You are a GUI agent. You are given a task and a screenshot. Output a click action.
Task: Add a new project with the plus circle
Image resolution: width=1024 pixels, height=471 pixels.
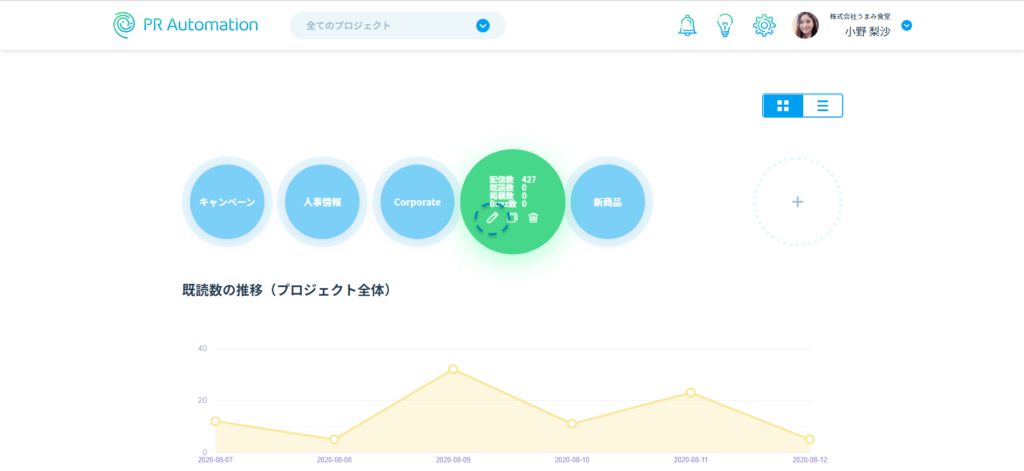click(x=797, y=202)
